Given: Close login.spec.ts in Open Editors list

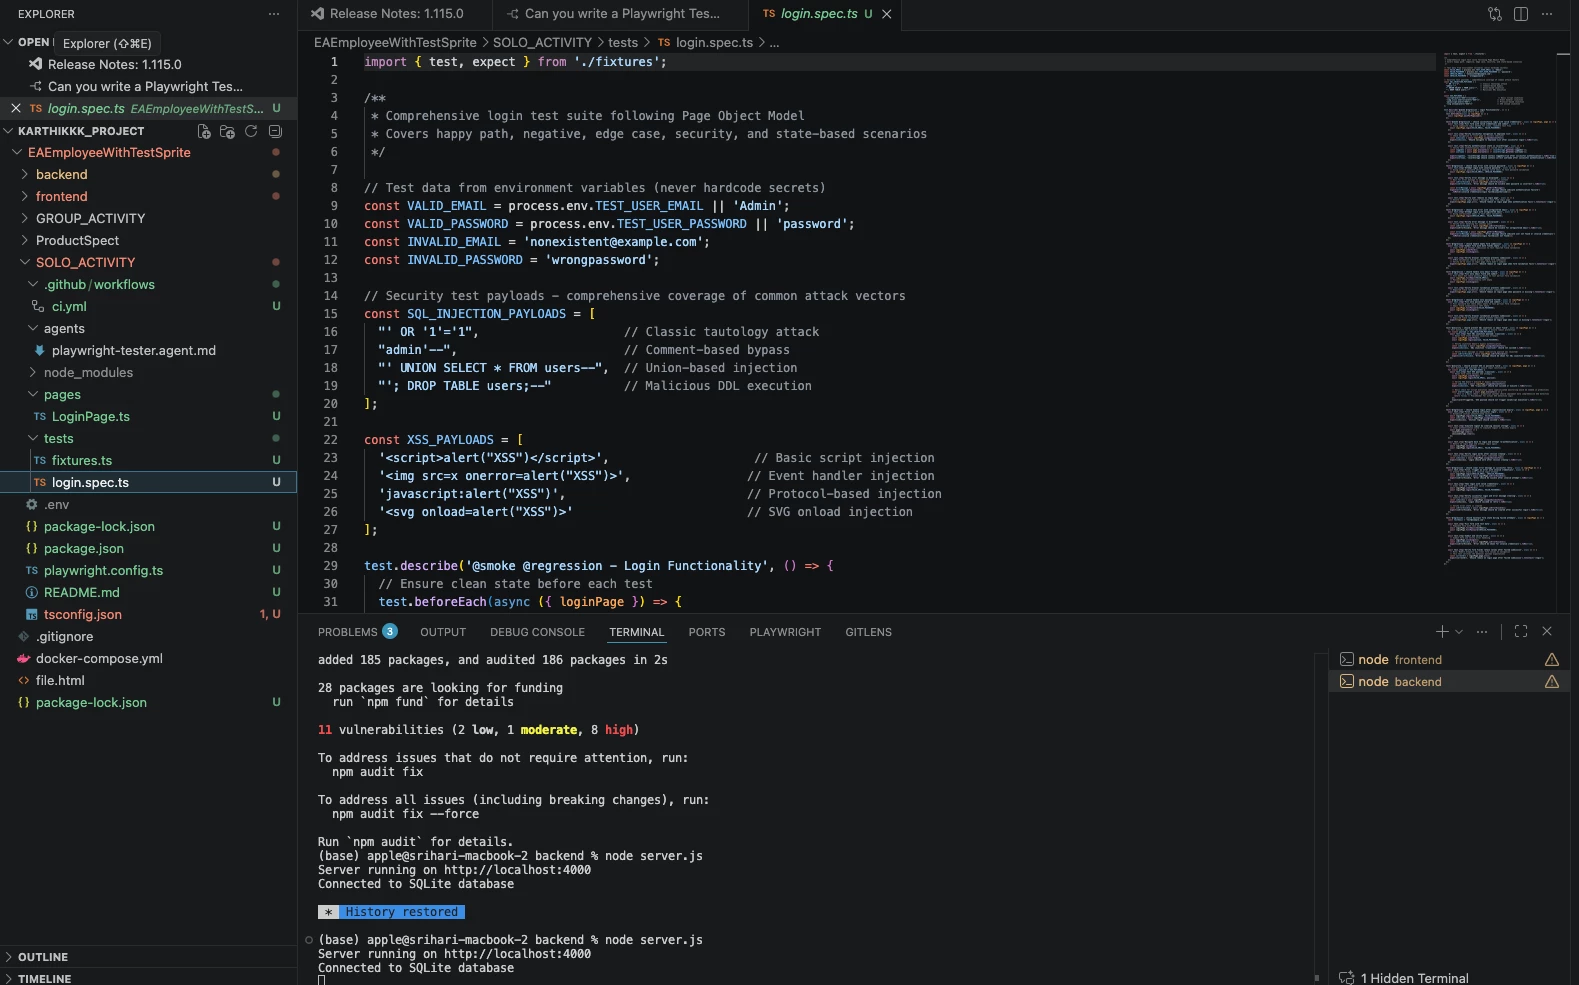Looking at the screenshot, I should coord(16,108).
